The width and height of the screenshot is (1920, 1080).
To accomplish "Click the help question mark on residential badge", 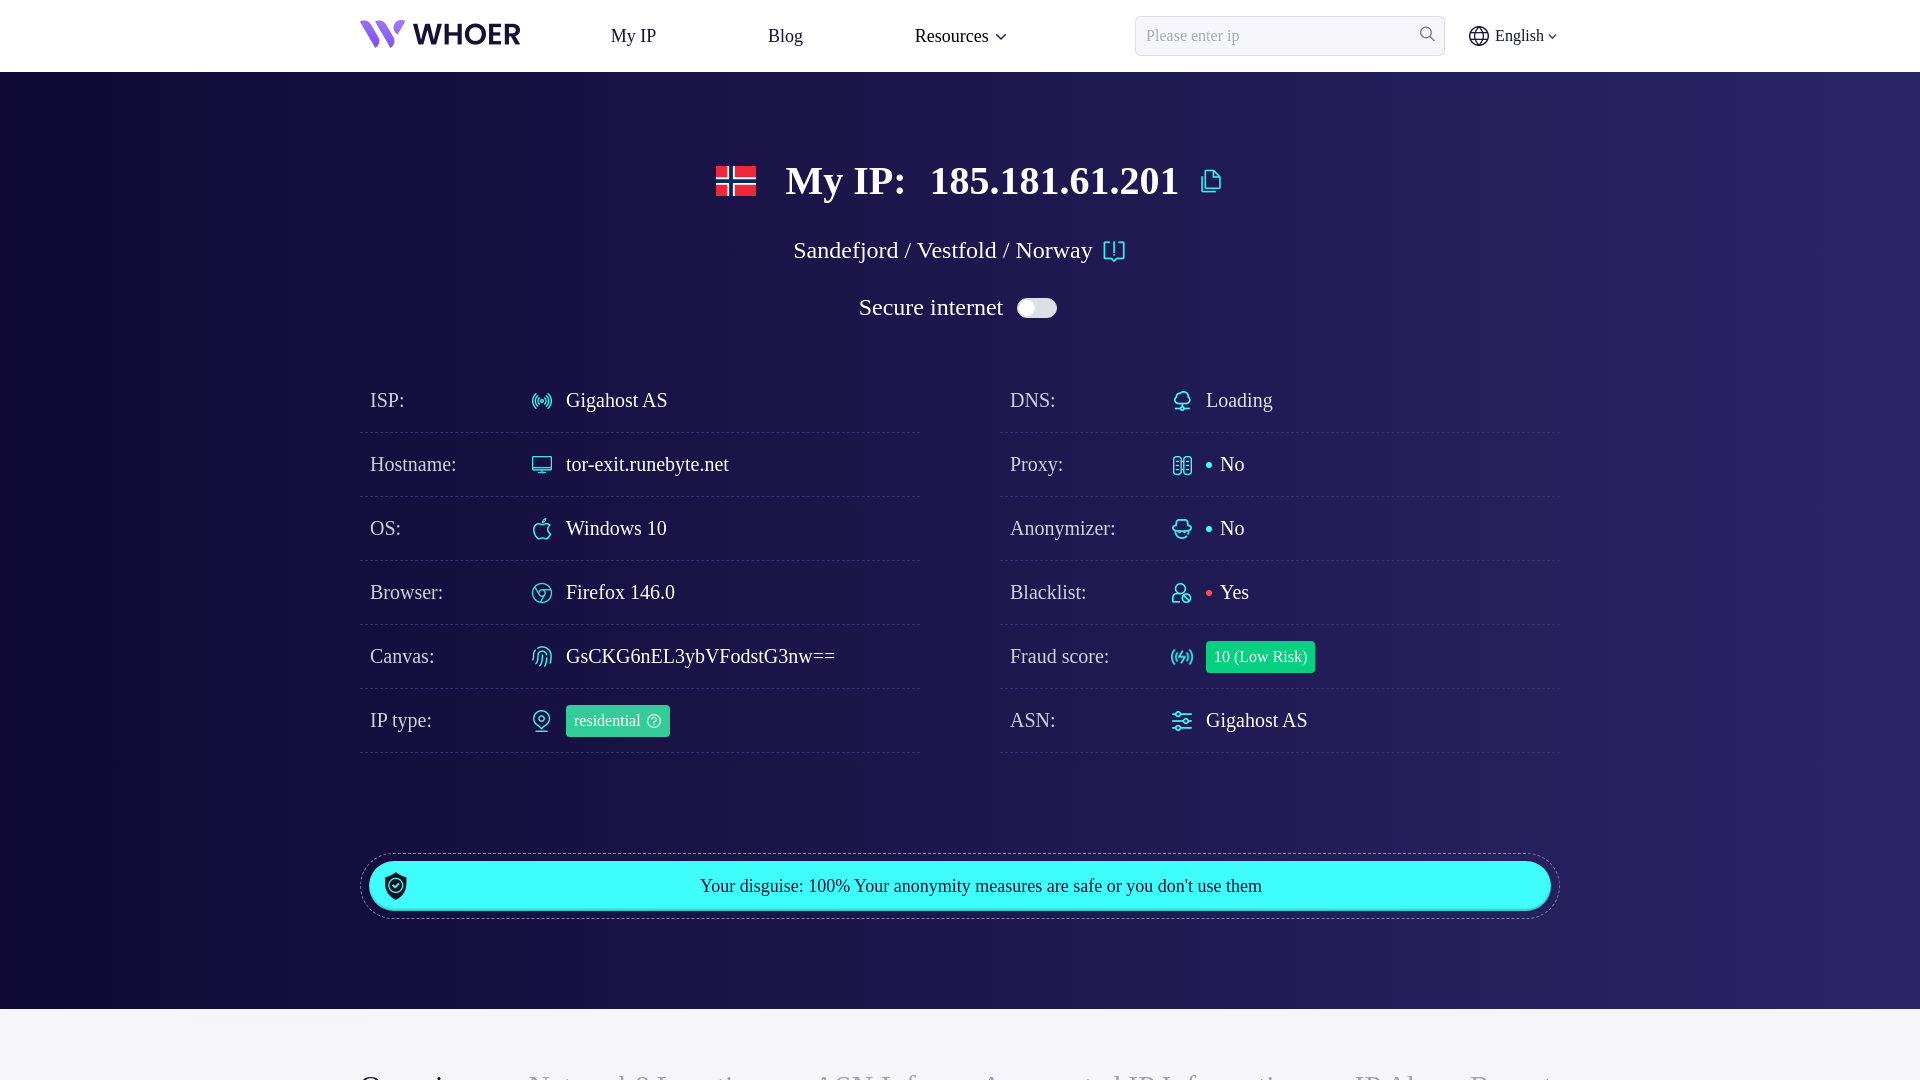I will click(x=654, y=721).
